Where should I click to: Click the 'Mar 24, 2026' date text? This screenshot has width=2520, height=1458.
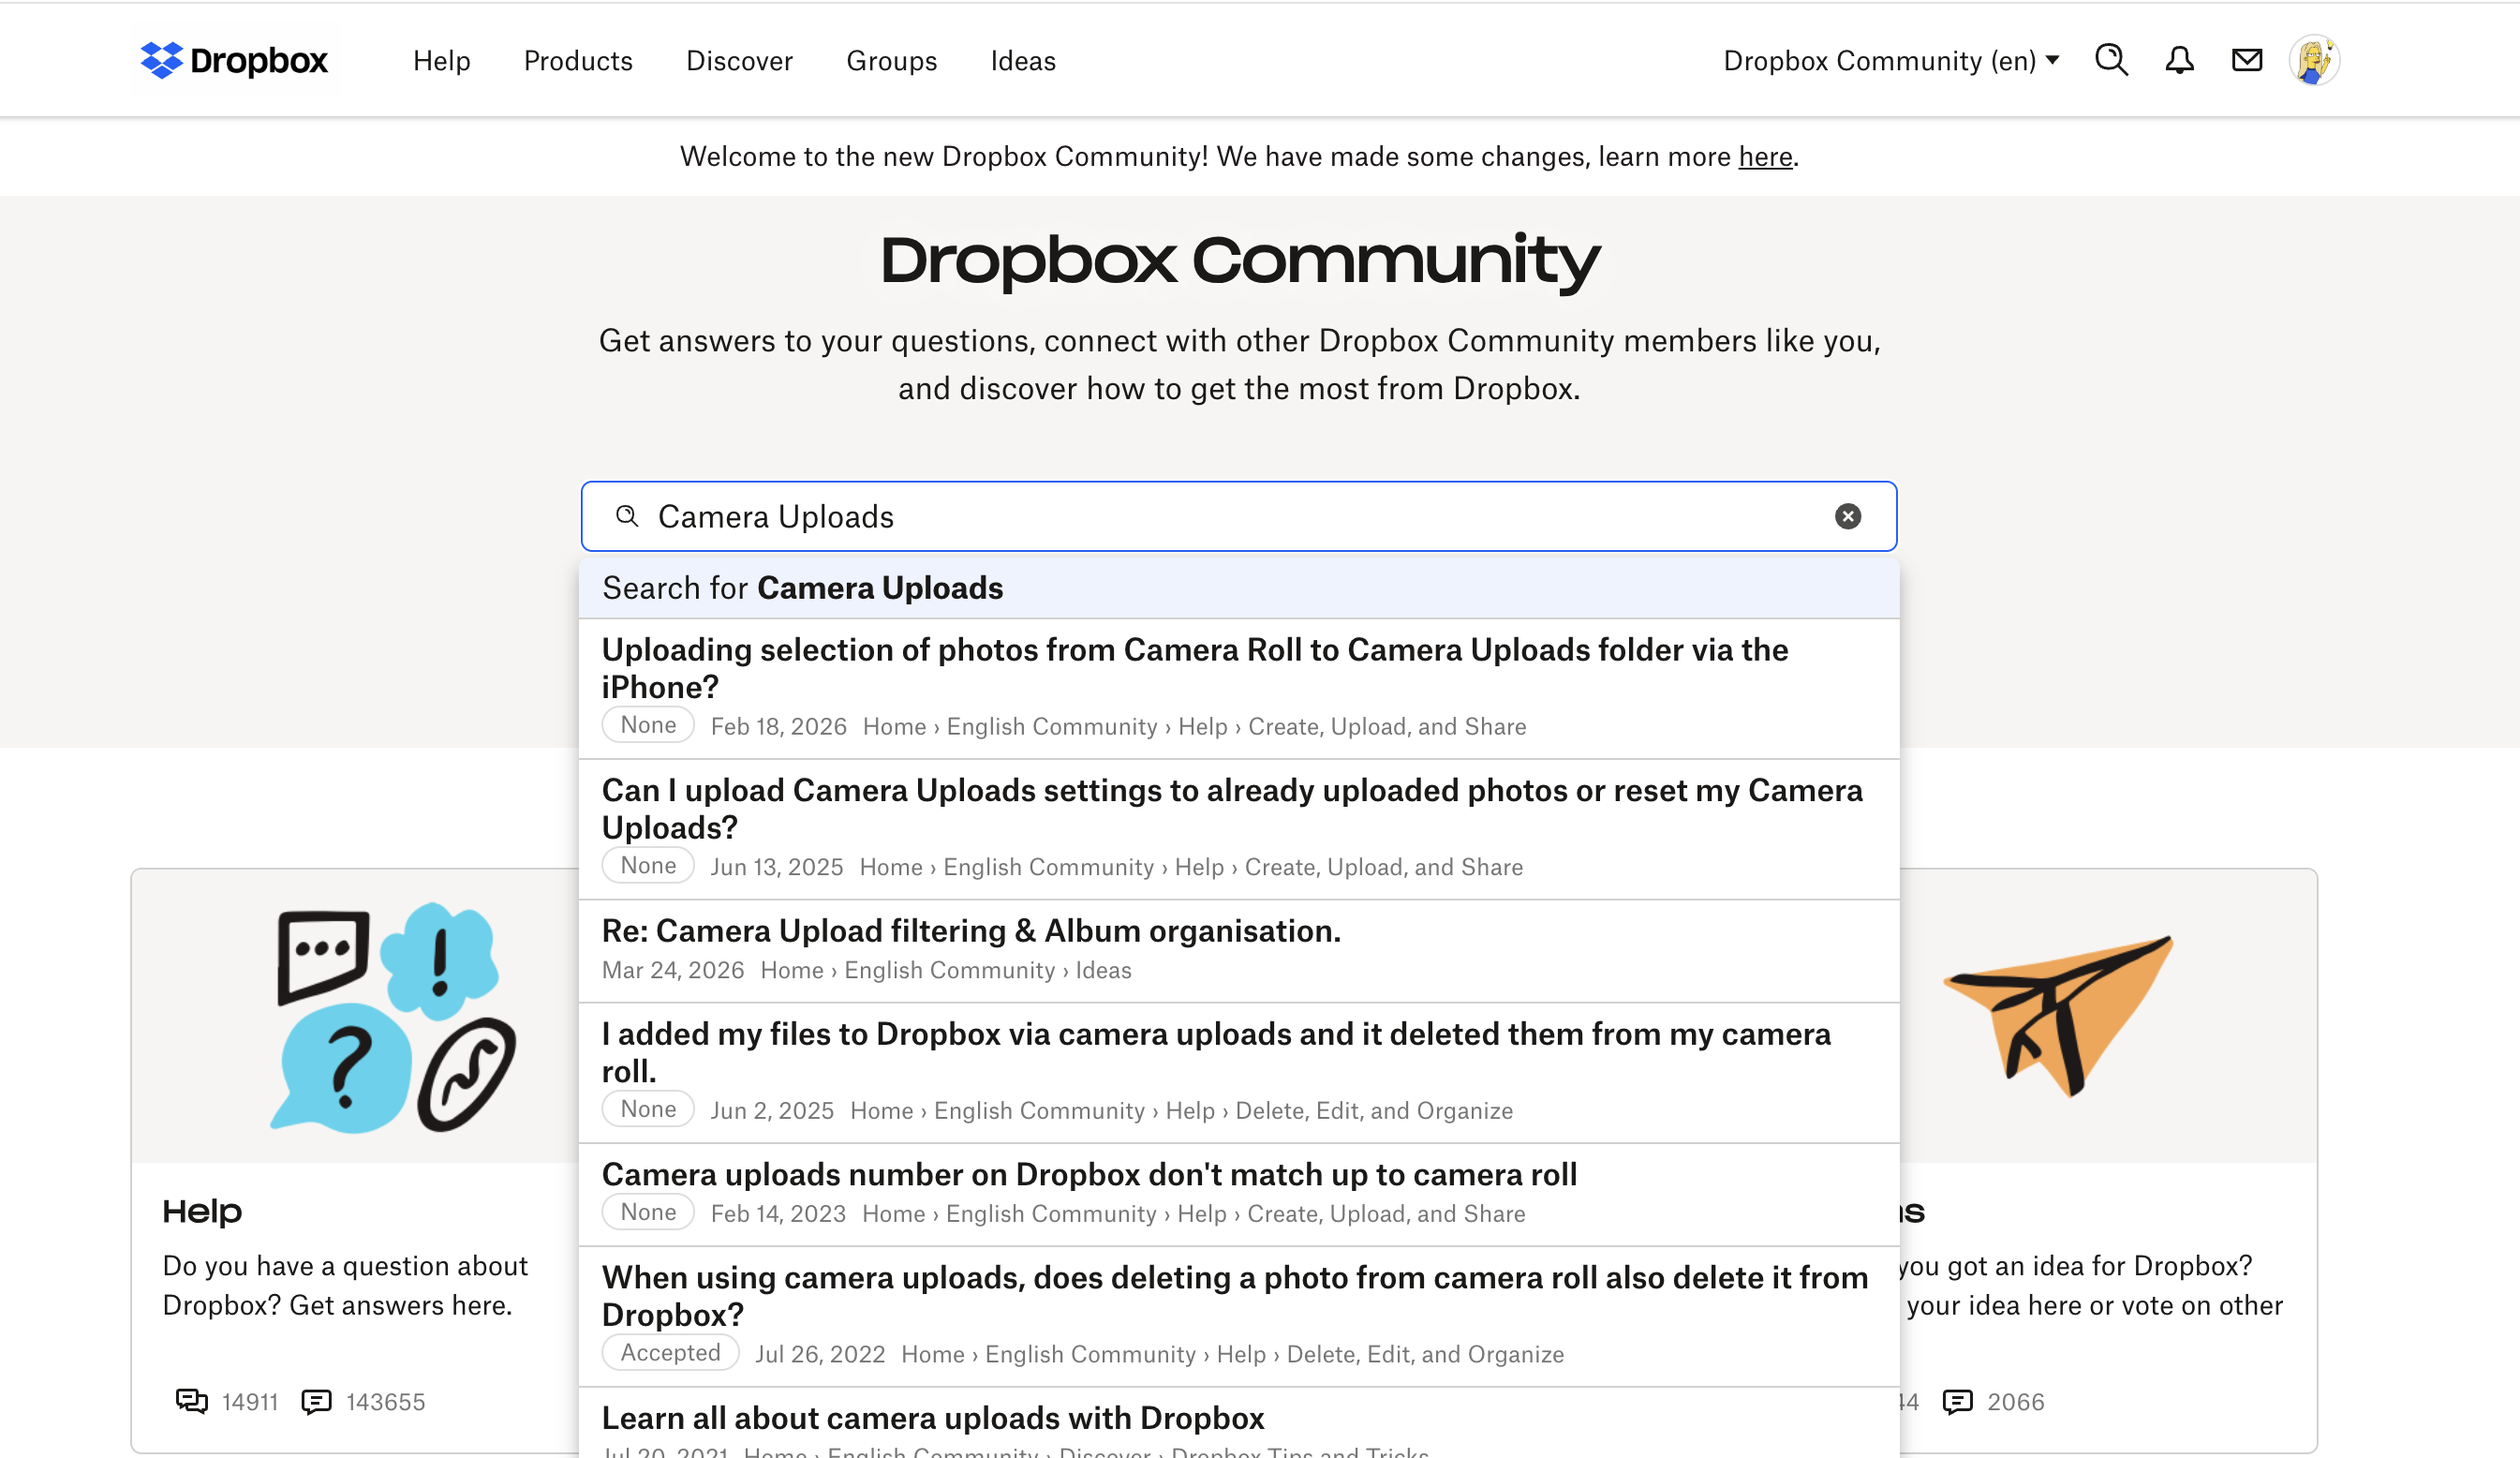tap(673, 970)
